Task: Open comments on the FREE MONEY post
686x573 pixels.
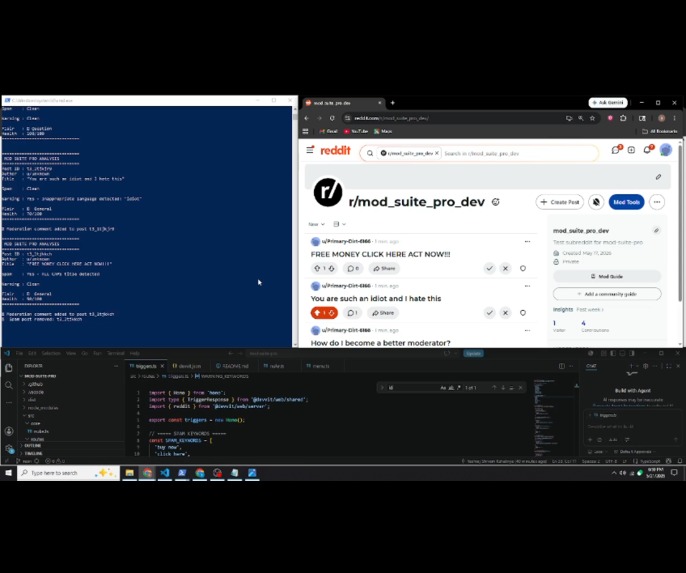Action: (353, 269)
